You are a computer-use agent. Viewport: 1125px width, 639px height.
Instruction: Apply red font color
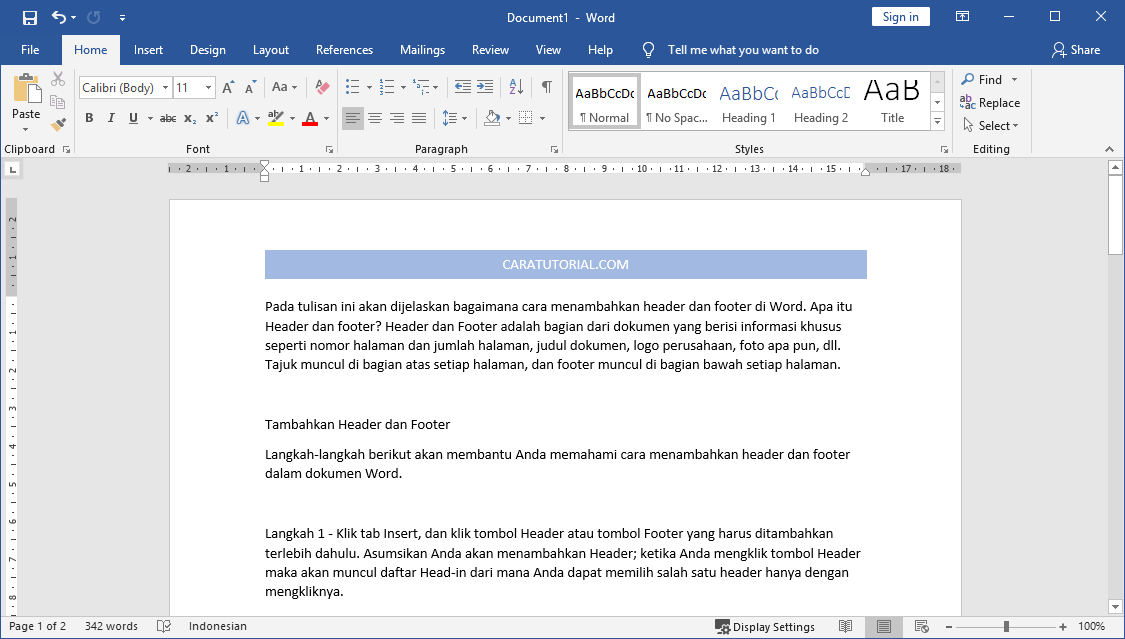click(x=310, y=118)
